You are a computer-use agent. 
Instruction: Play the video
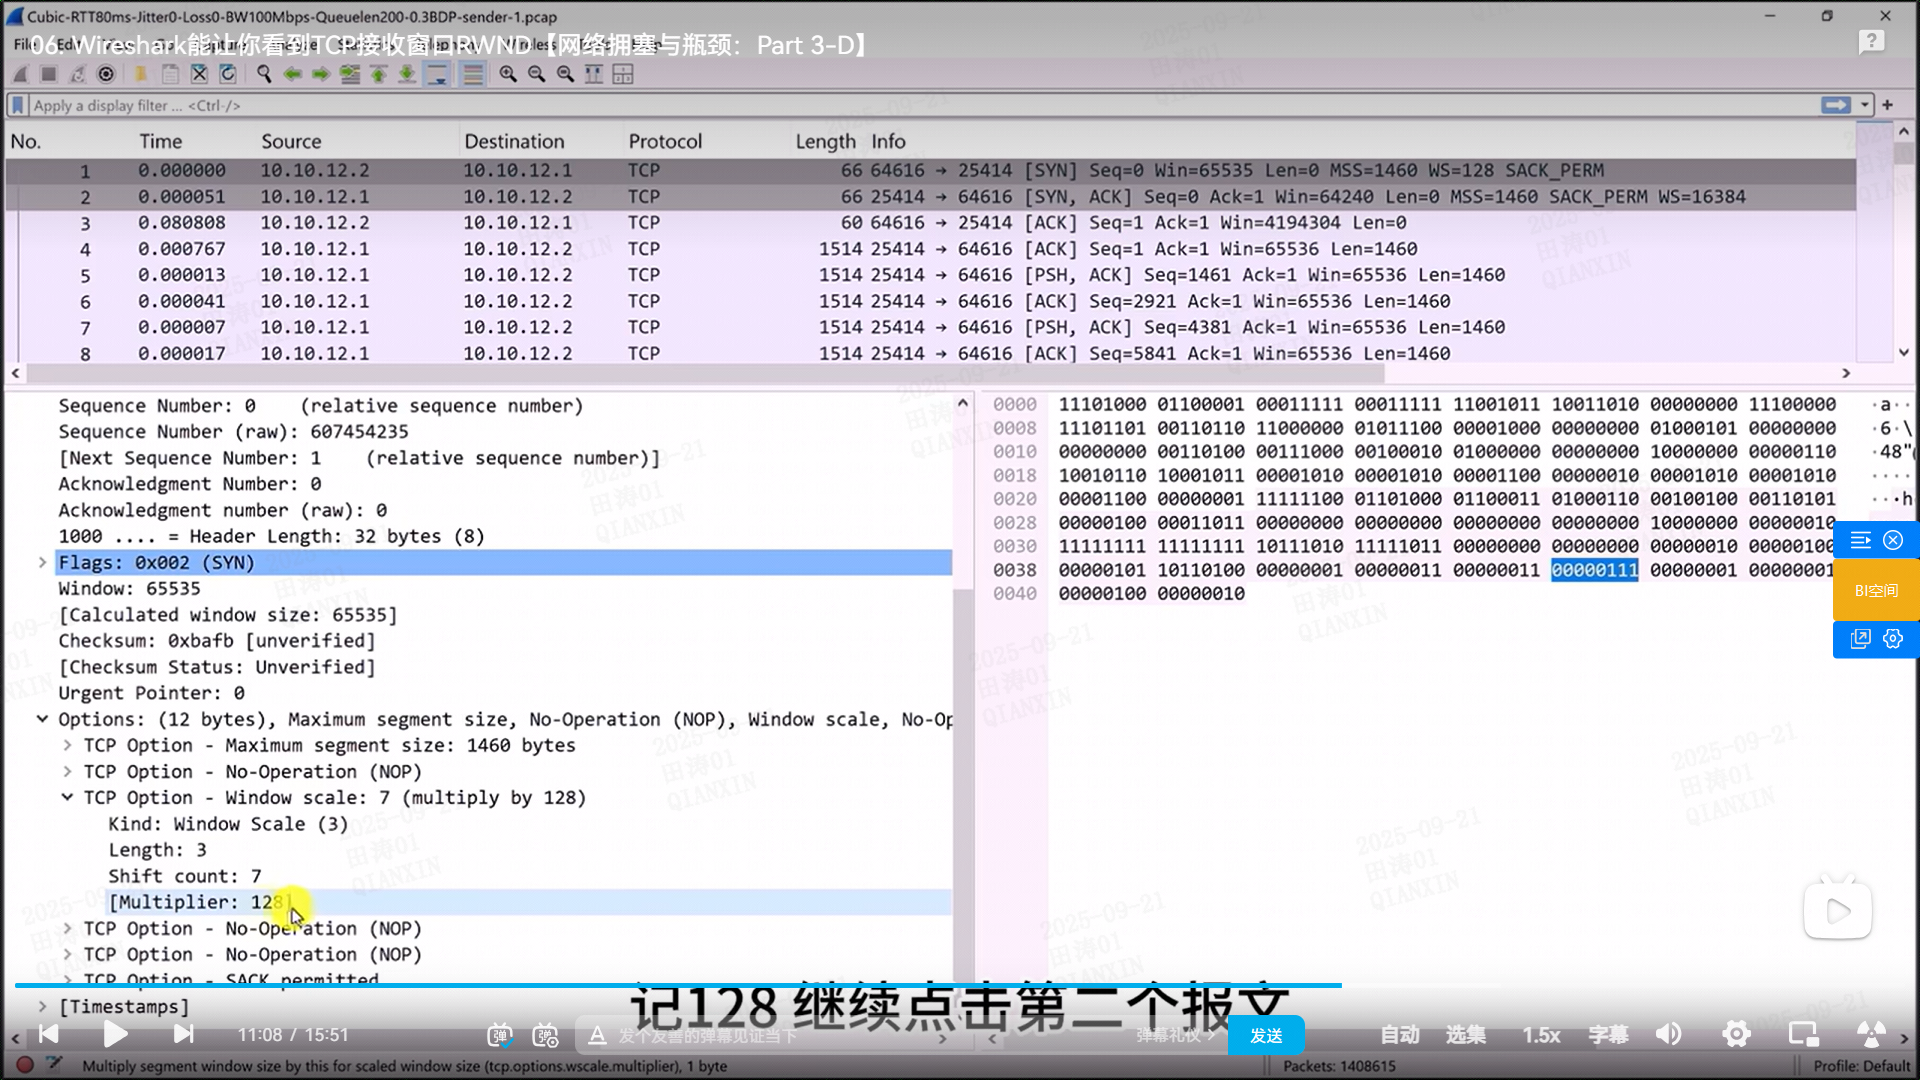[115, 1034]
